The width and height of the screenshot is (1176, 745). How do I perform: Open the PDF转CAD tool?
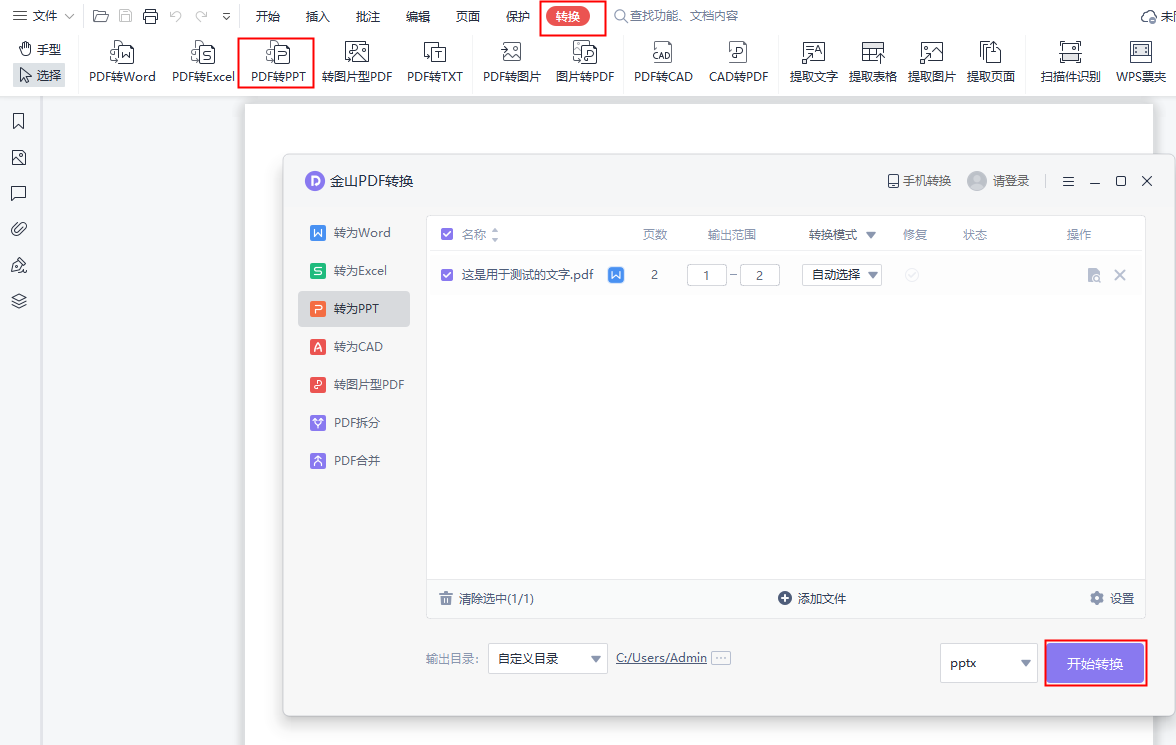663,62
